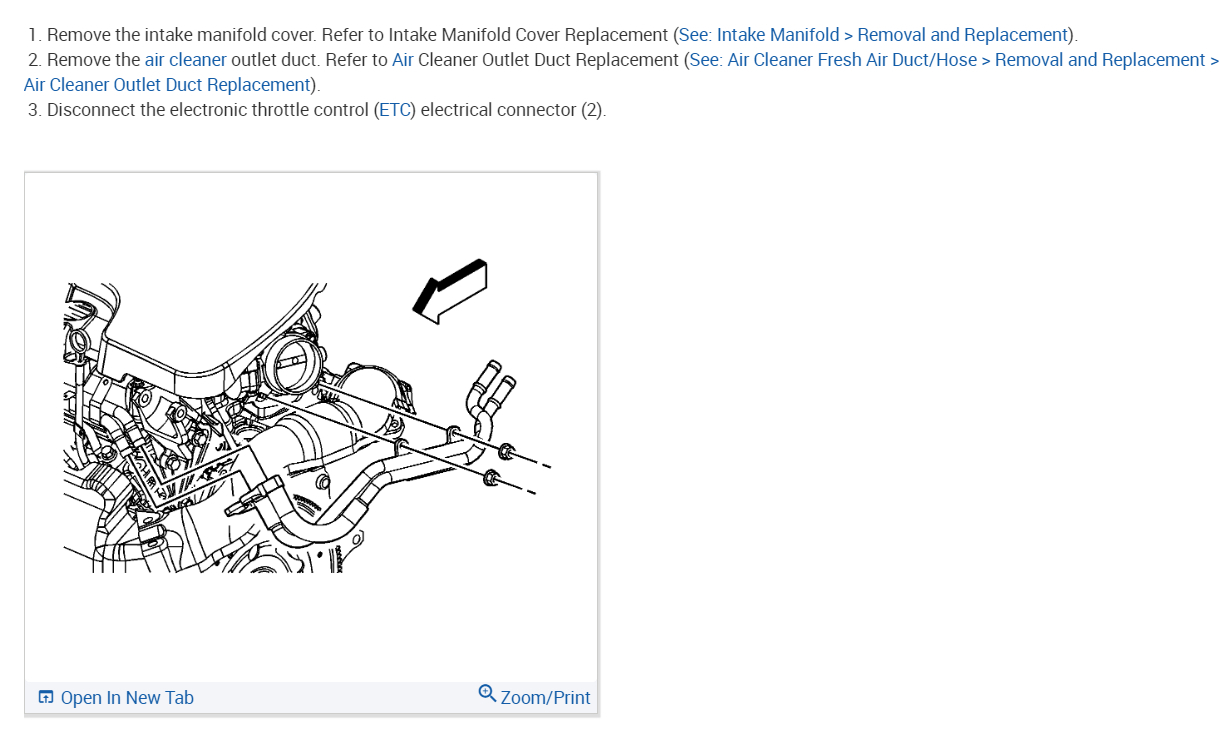Click the "Air" link before Cleaner Outlet Duct
Image resolution: width=1220 pixels, height=732 pixels.
403,60
